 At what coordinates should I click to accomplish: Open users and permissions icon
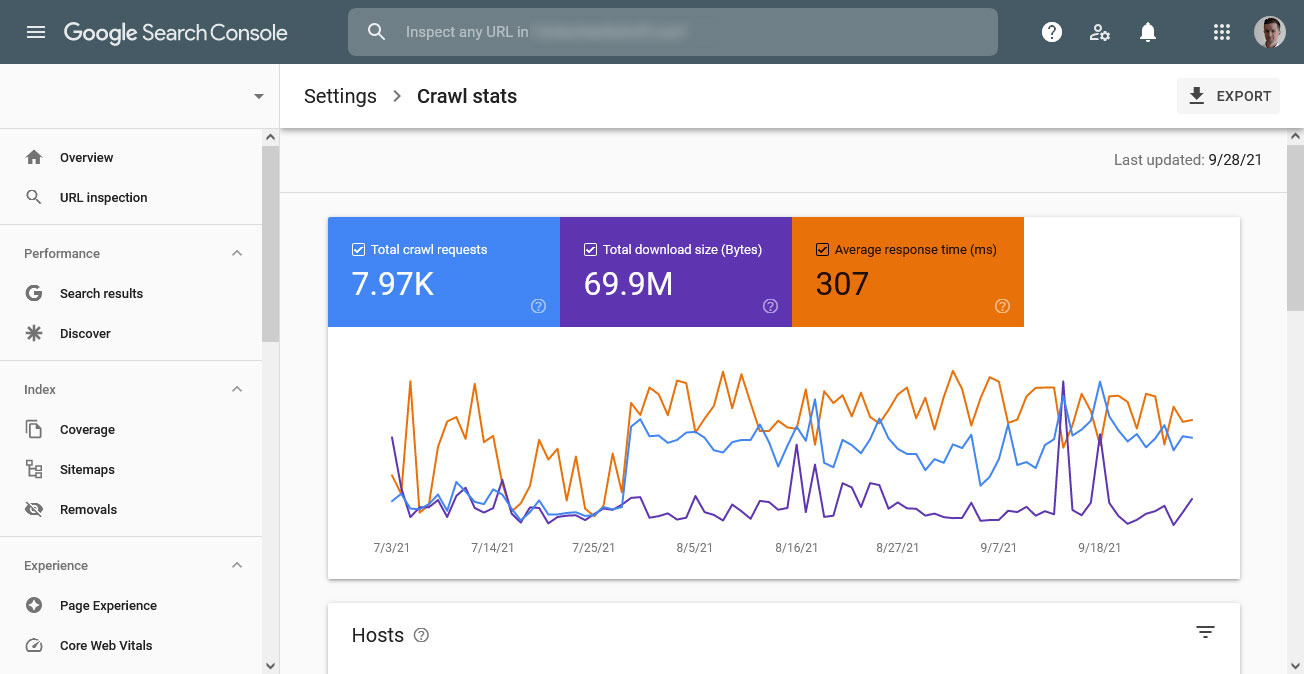pos(1100,32)
